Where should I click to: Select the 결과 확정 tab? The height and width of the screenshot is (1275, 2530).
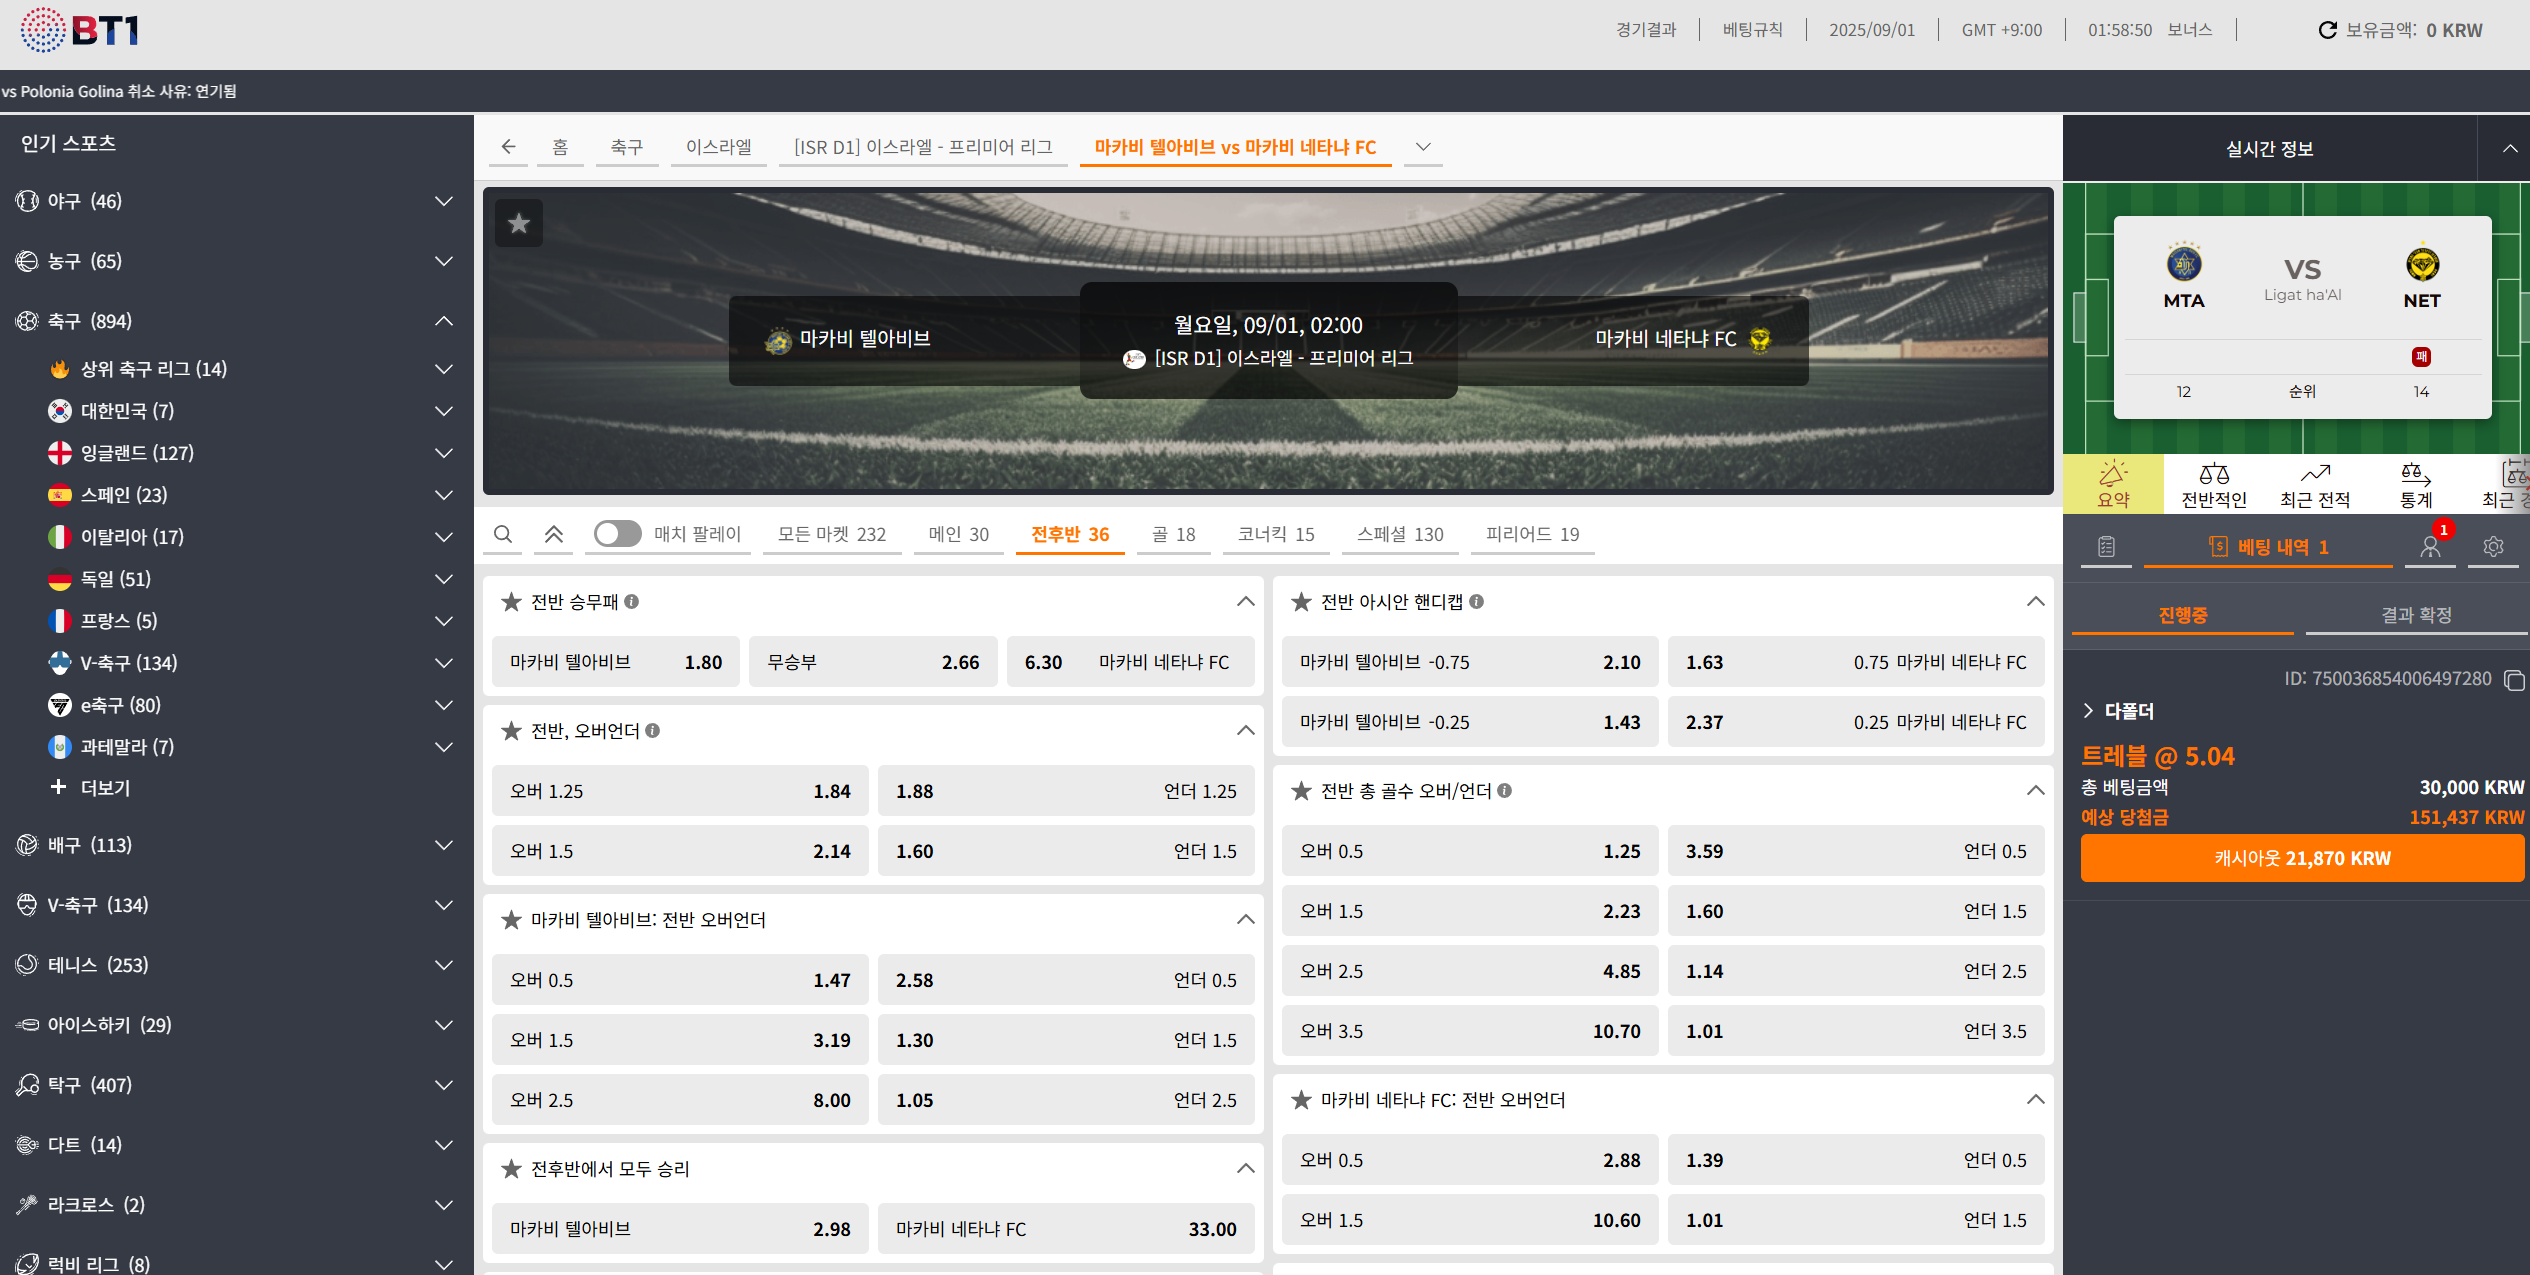click(x=2415, y=615)
